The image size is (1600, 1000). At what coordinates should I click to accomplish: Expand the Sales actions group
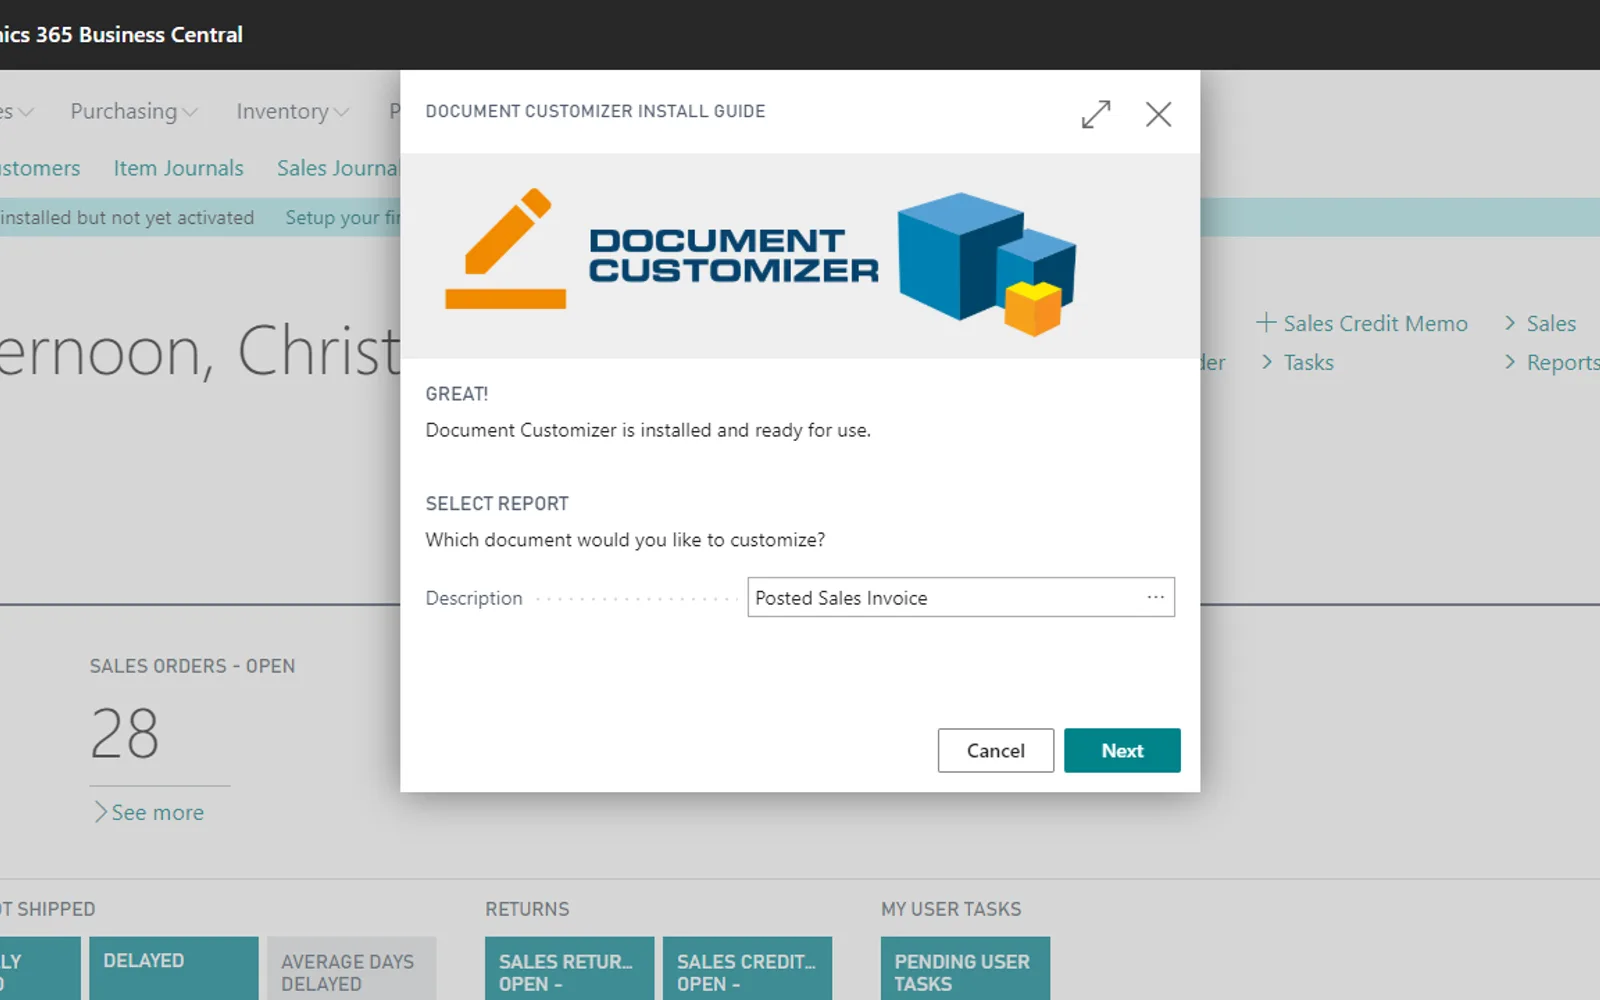pyautogui.click(x=1540, y=323)
